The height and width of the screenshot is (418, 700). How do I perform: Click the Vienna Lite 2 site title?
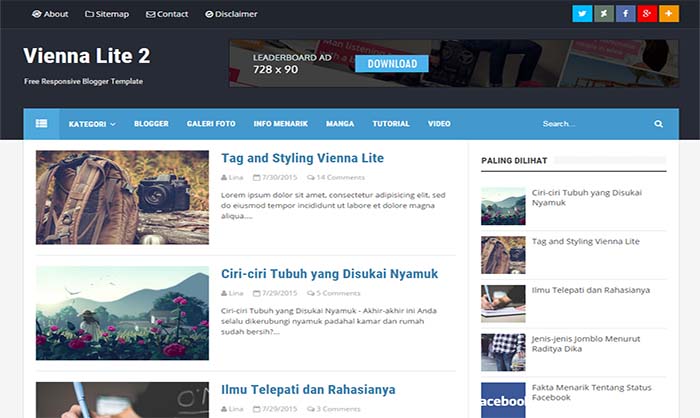point(87,56)
